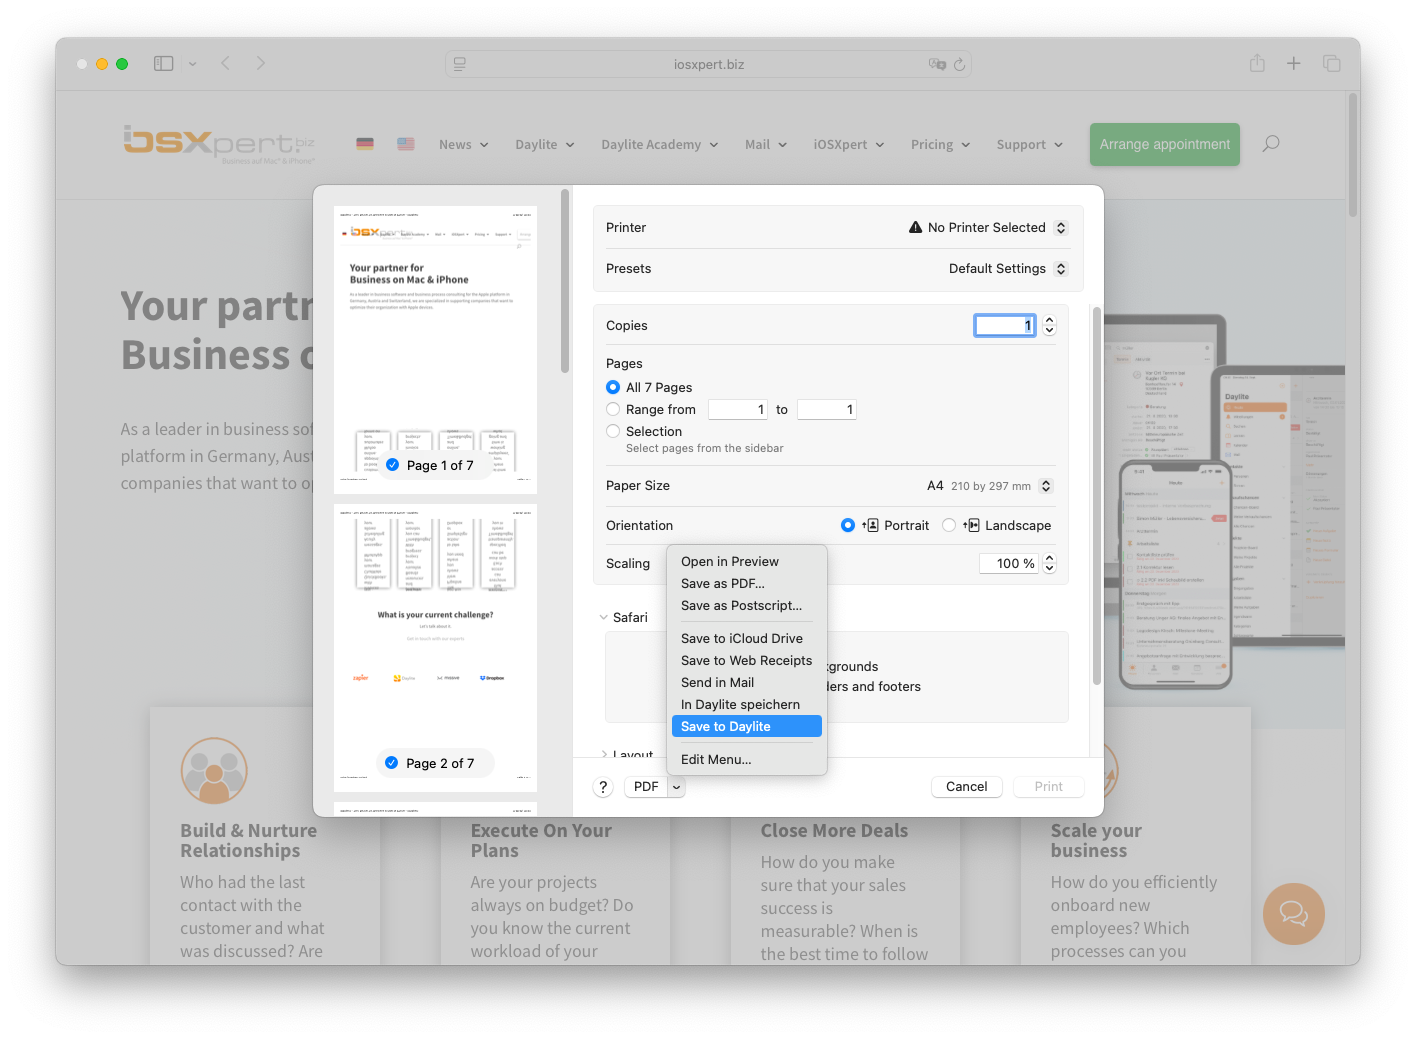Select All 7 Pages radio button
The image size is (1416, 1039).
[613, 387]
